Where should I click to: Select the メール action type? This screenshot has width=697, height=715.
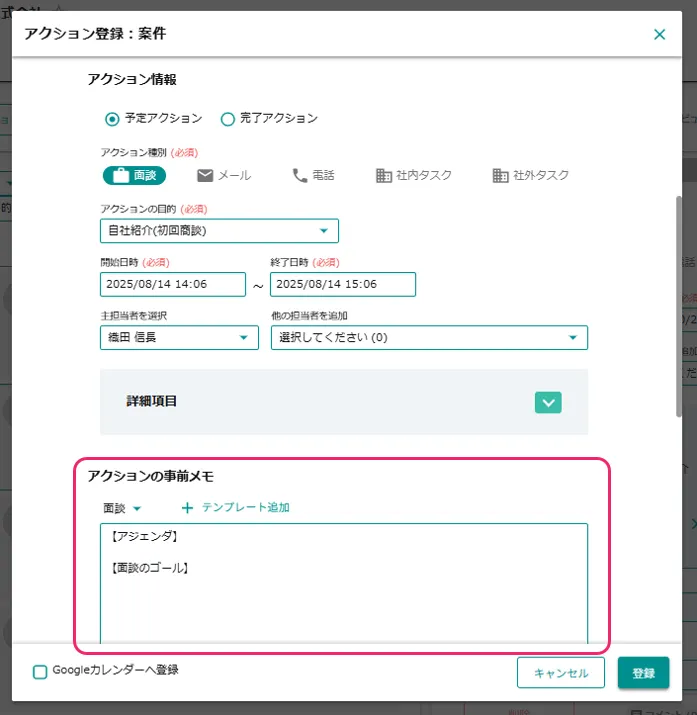223,175
